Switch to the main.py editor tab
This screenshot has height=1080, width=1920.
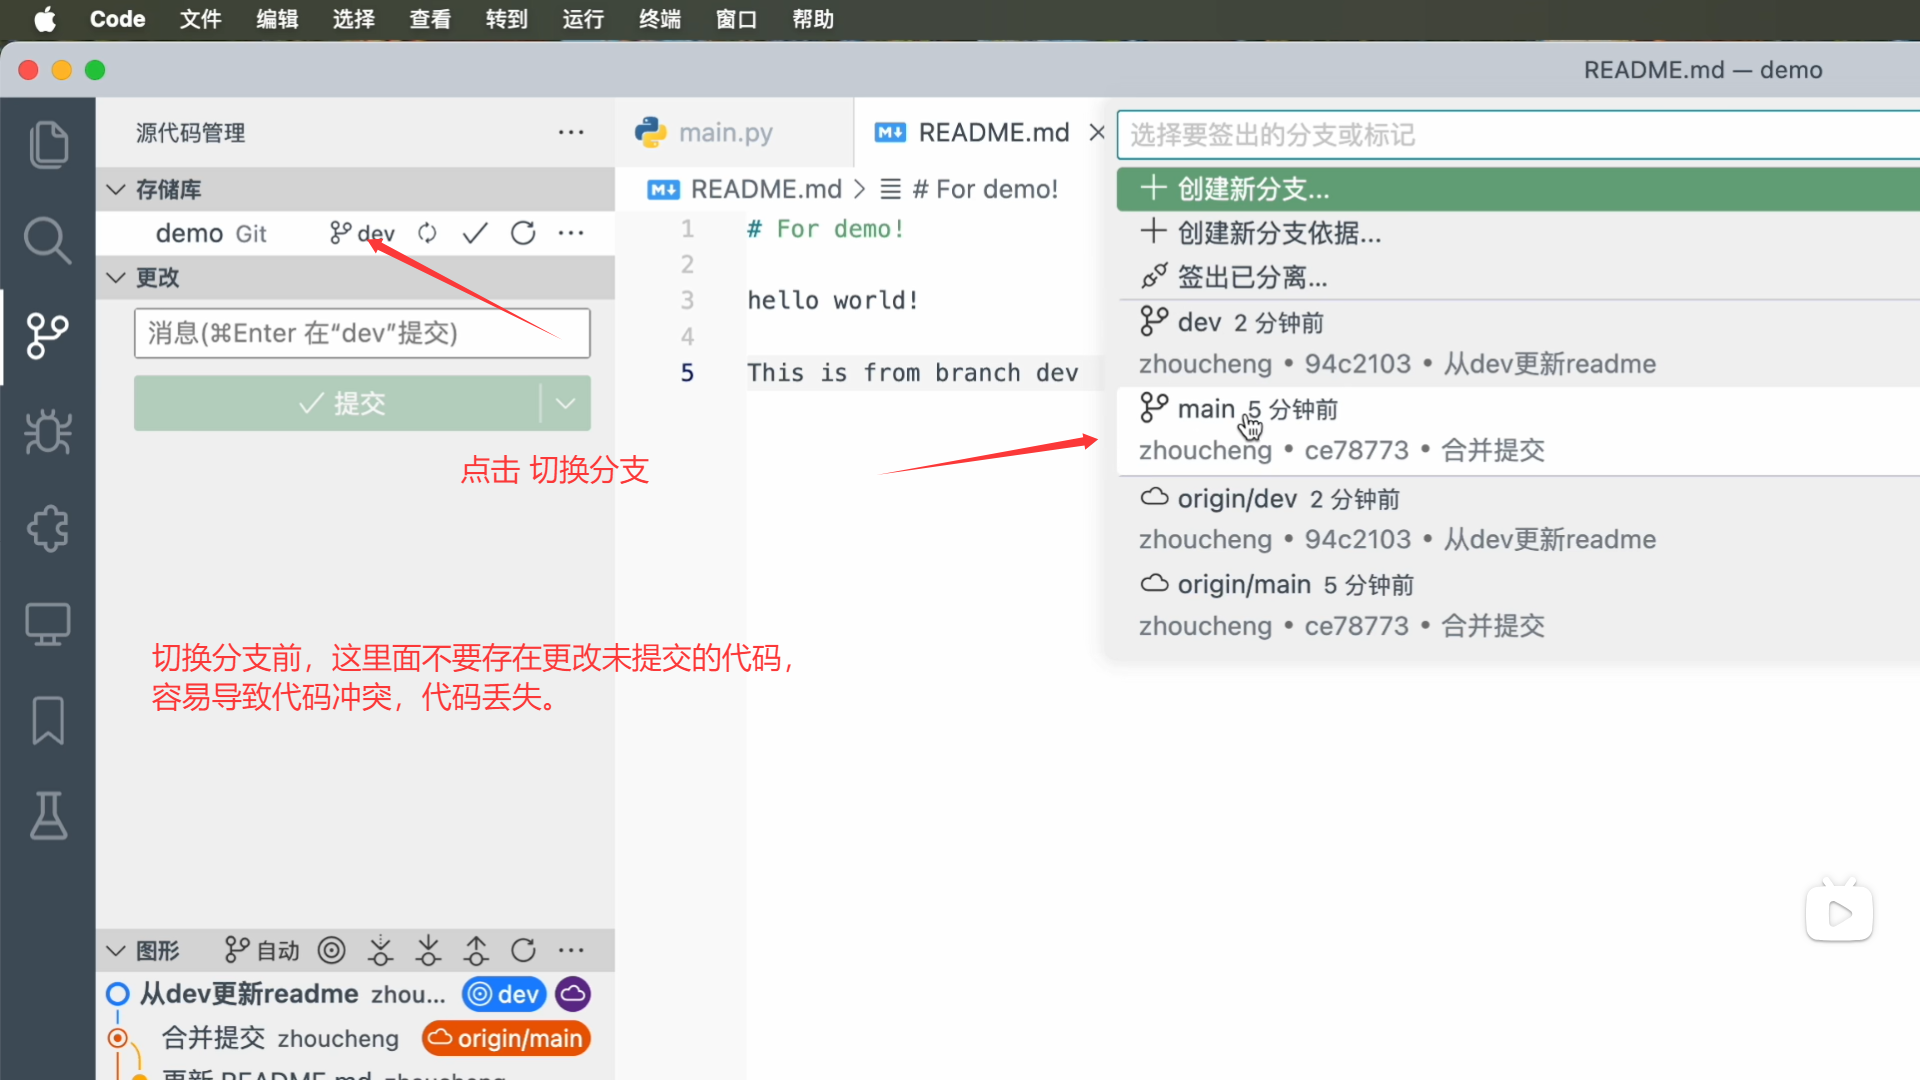tap(724, 132)
